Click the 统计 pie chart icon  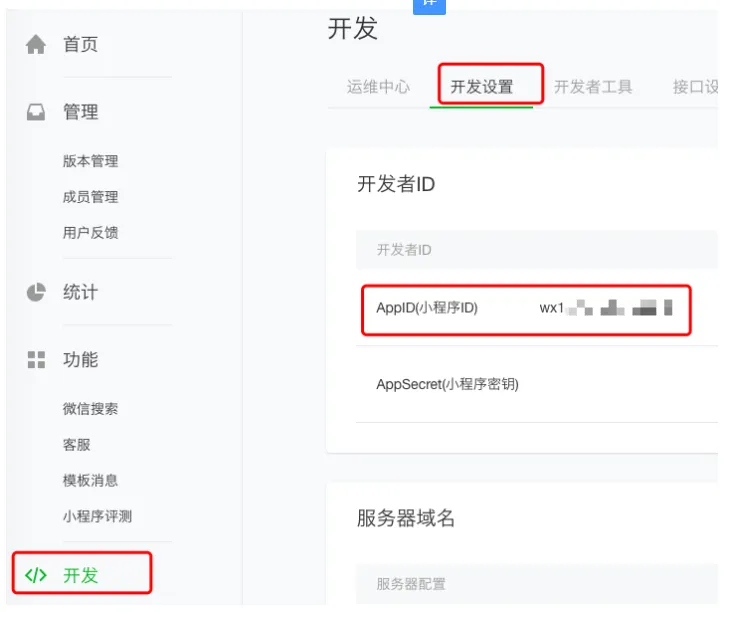click(x=36, y=292)
